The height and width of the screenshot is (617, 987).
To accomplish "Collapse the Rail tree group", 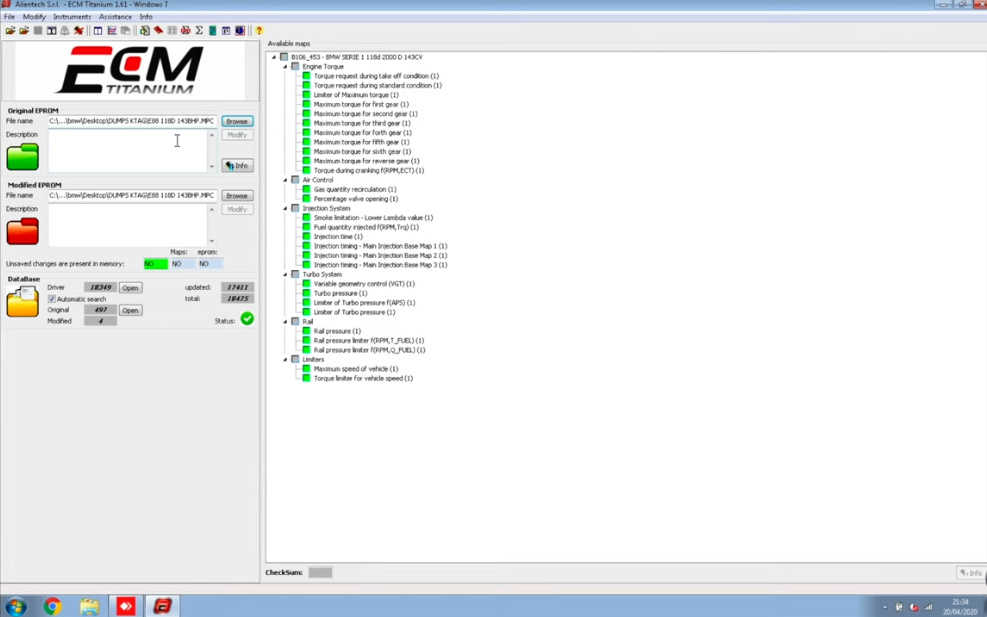I will [285, 322].
